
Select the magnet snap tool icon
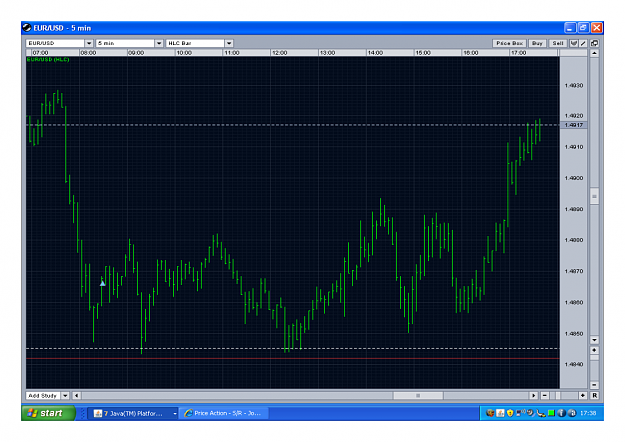[574, 43]
